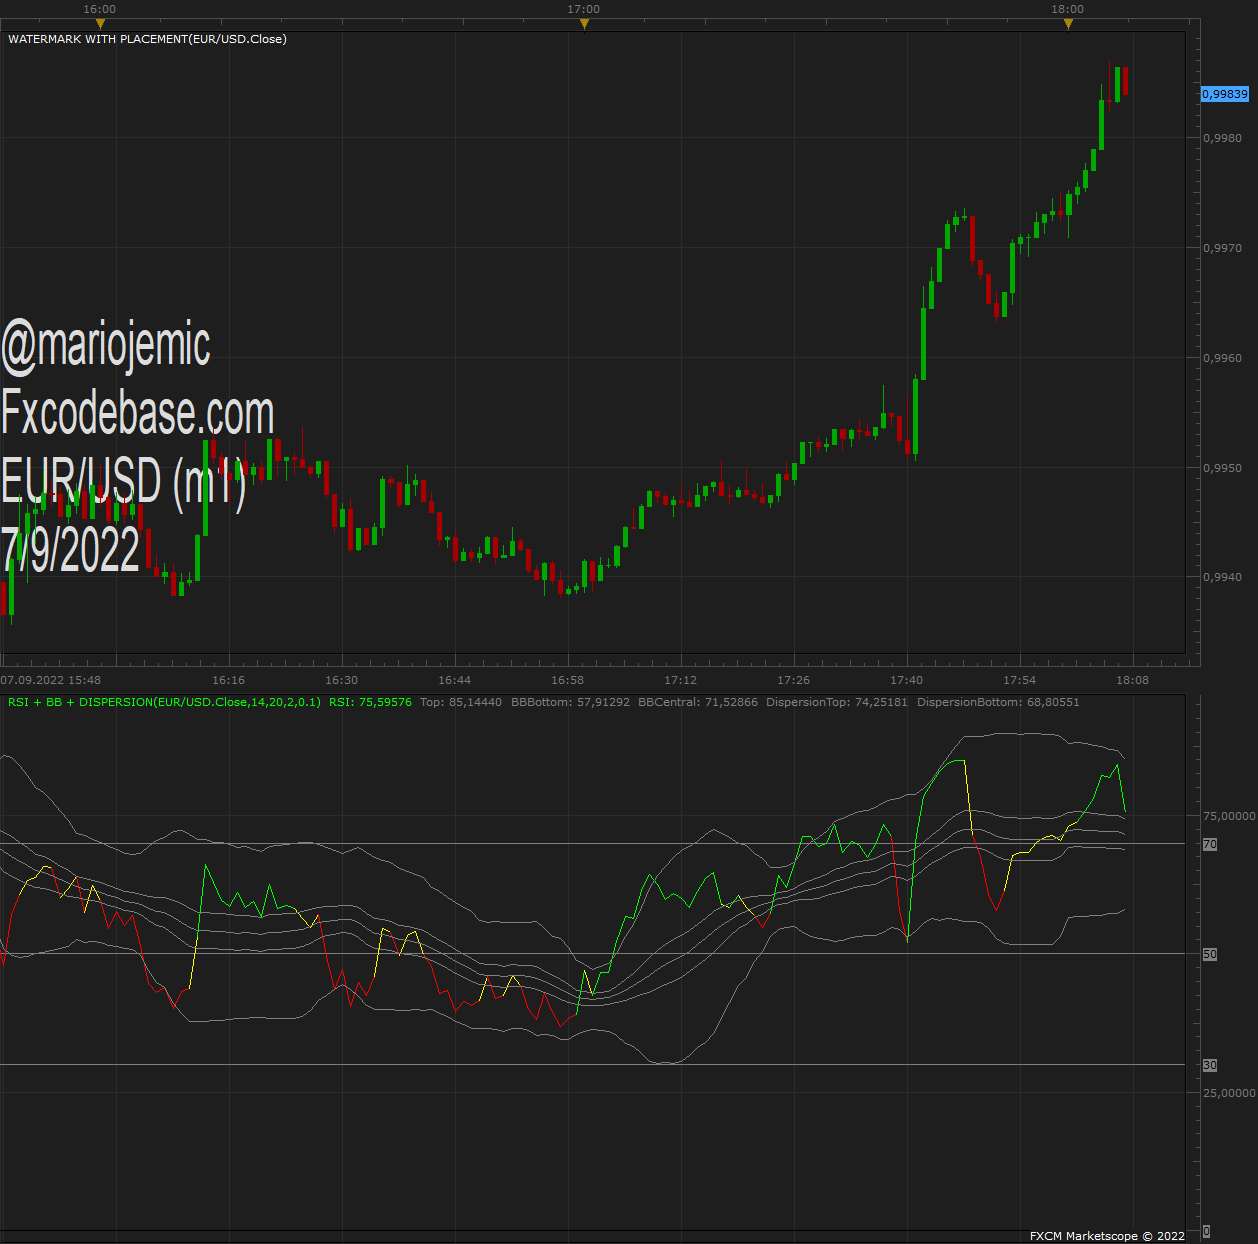
Task: Select the WATERMARK WITH PLACEMENT indicator label
Action: click(x=147, y=39)
